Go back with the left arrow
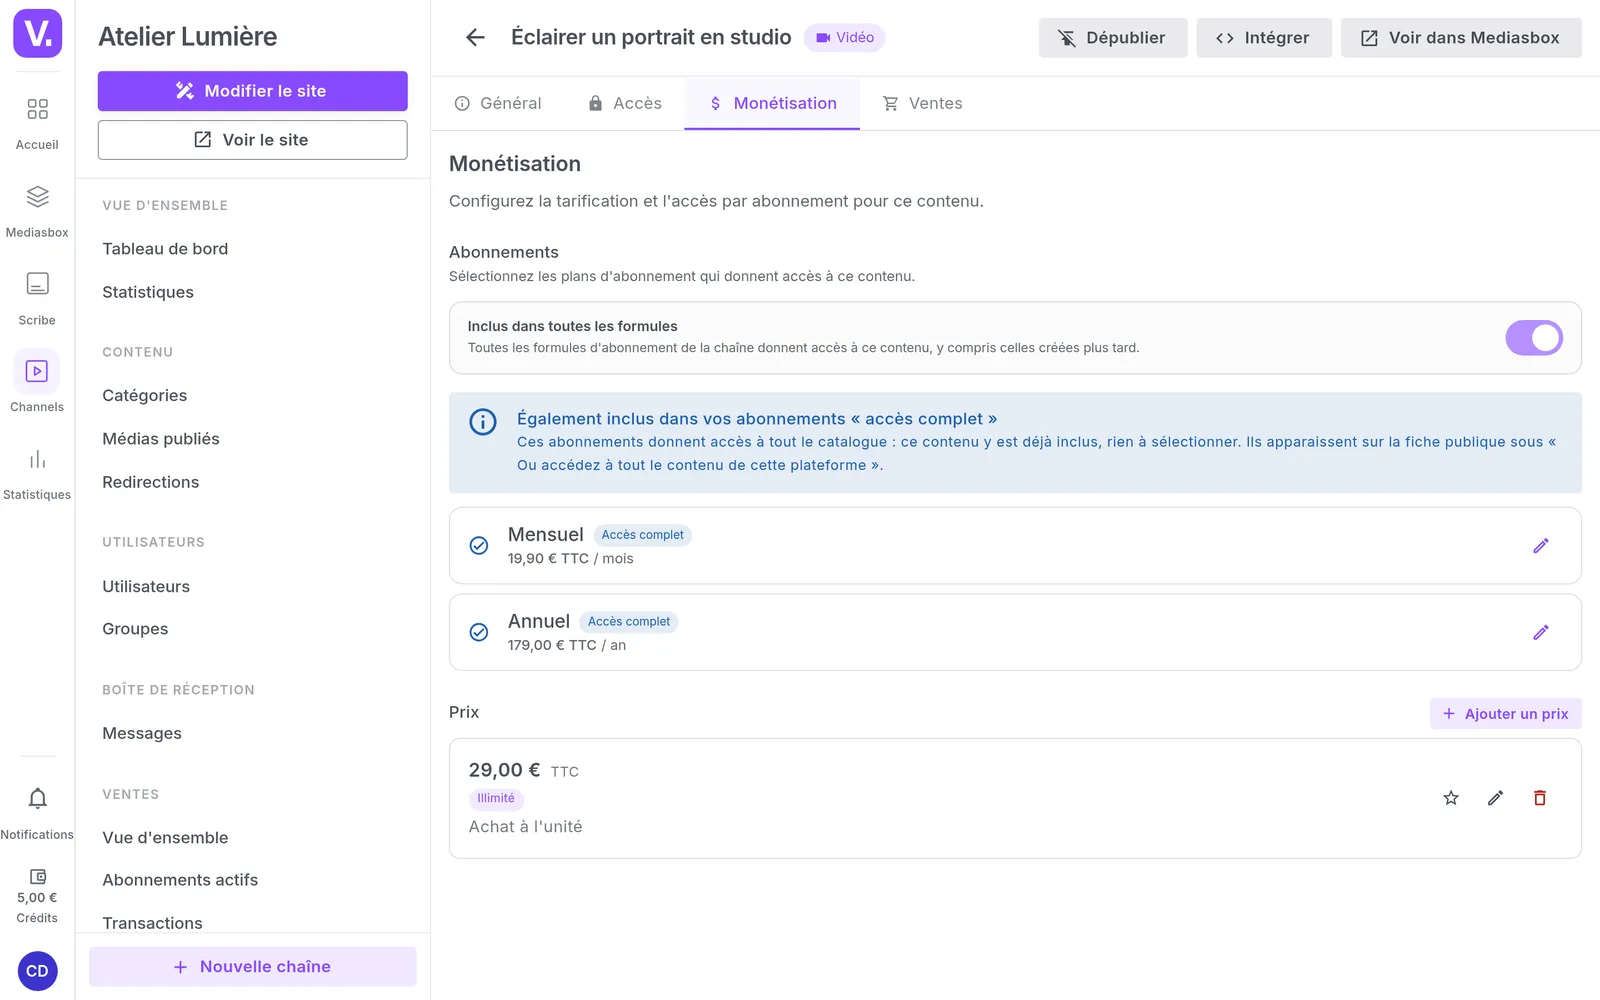Image resolution: width=1600 pixels, height=1000 pixels. tap(475, 38)
